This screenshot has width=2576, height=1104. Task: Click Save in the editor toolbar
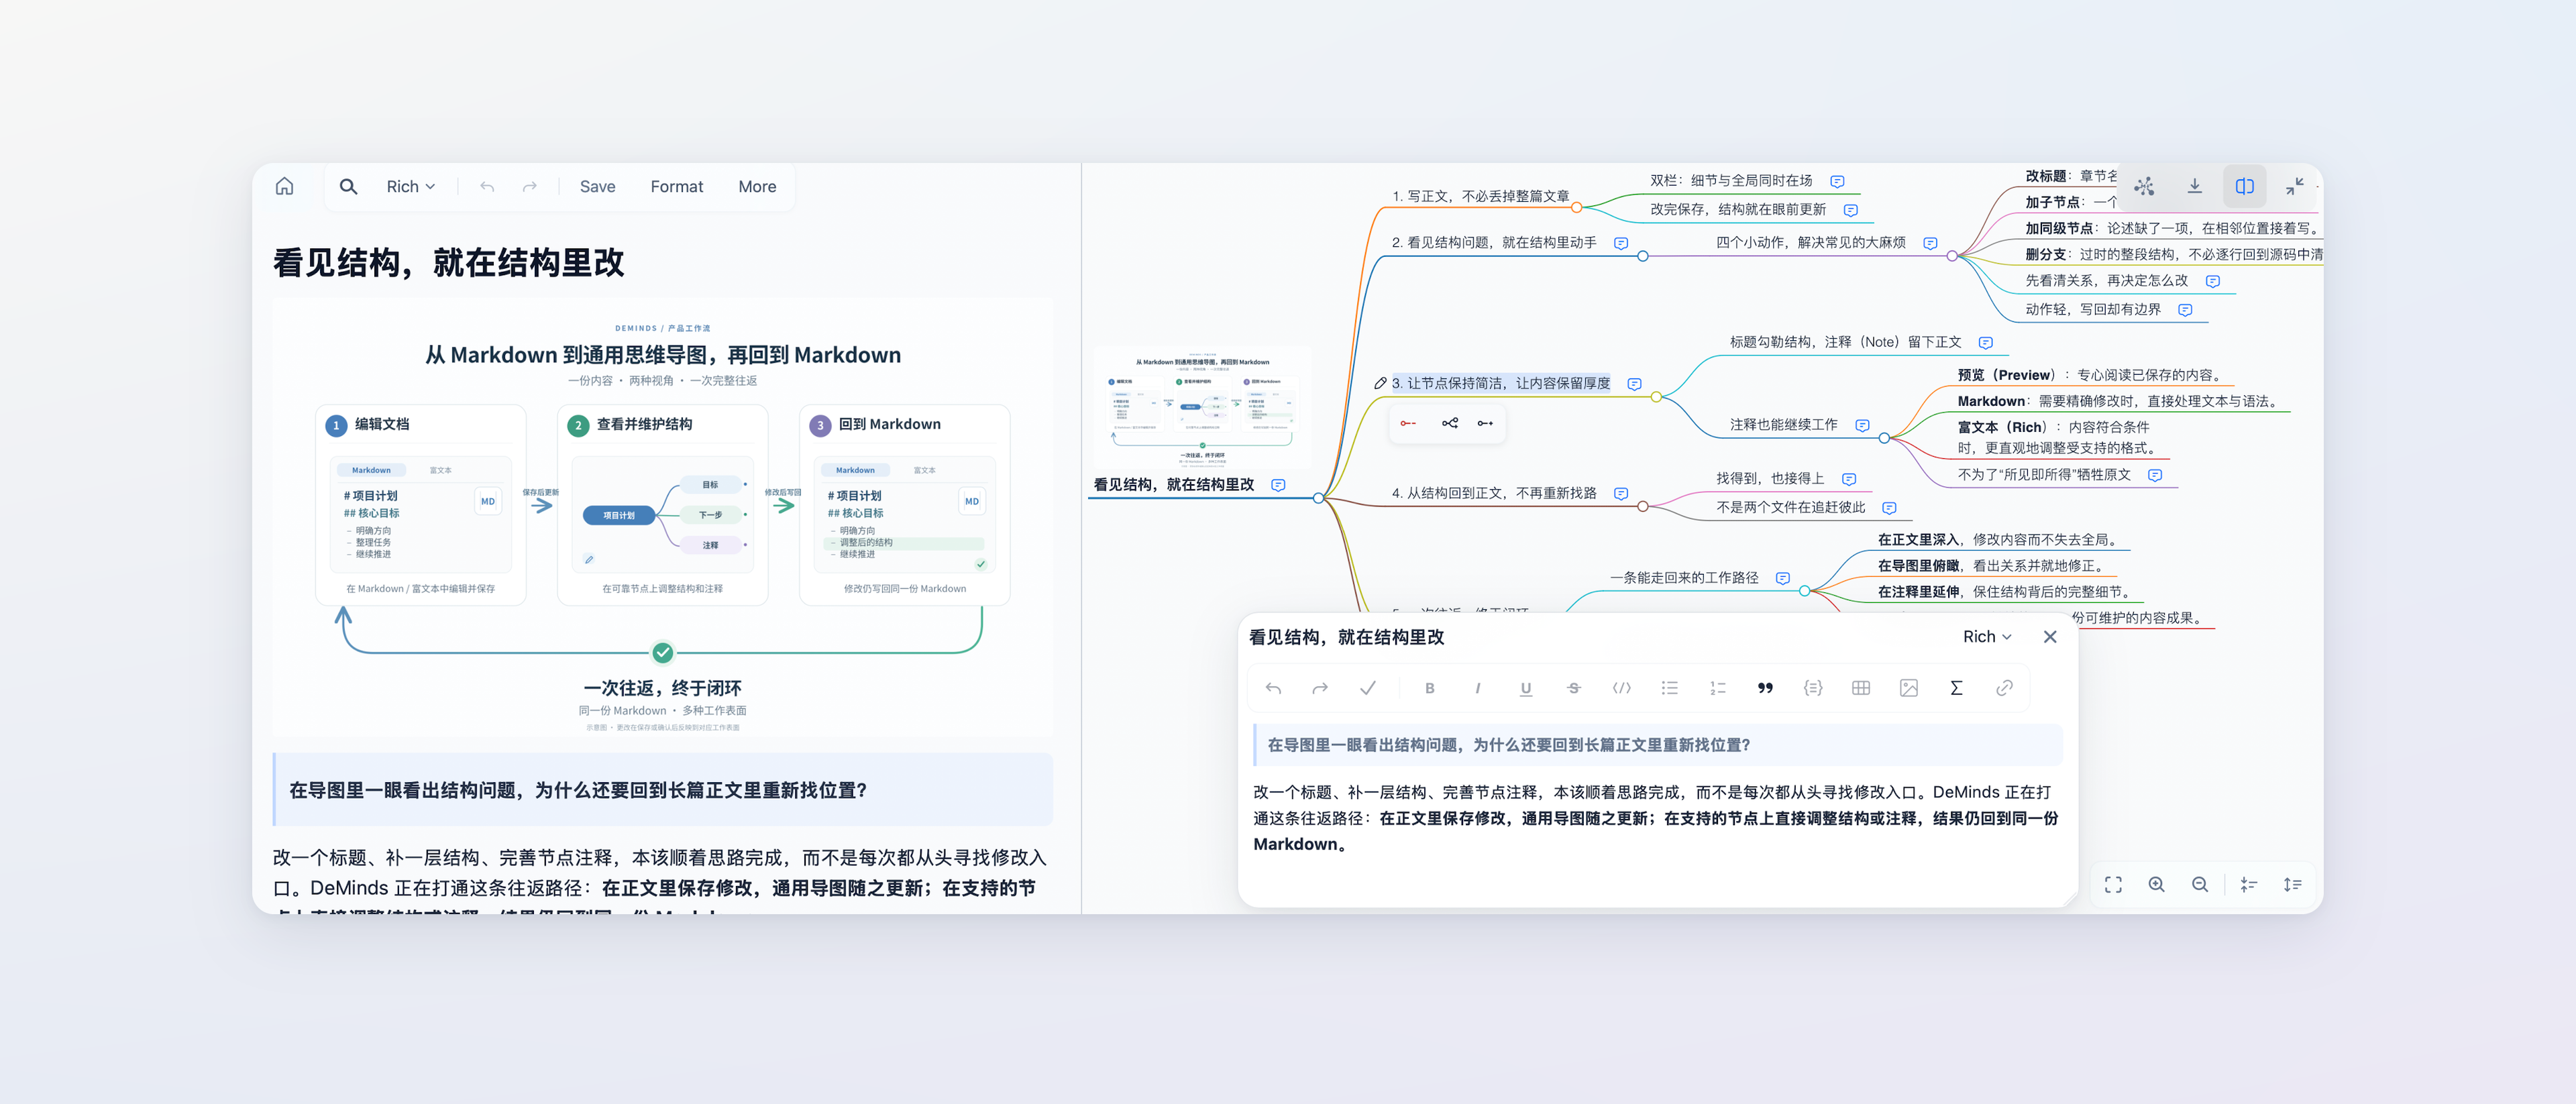tap(597, 186)
